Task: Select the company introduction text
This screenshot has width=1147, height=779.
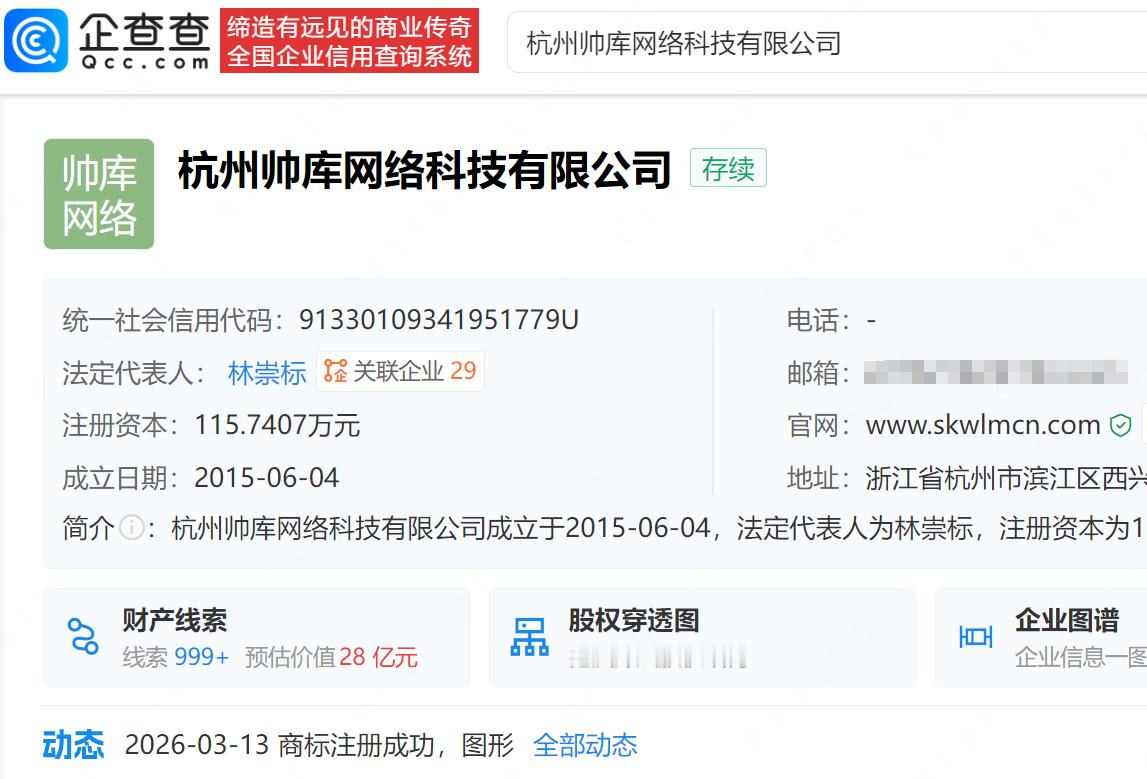Action: 658,527
